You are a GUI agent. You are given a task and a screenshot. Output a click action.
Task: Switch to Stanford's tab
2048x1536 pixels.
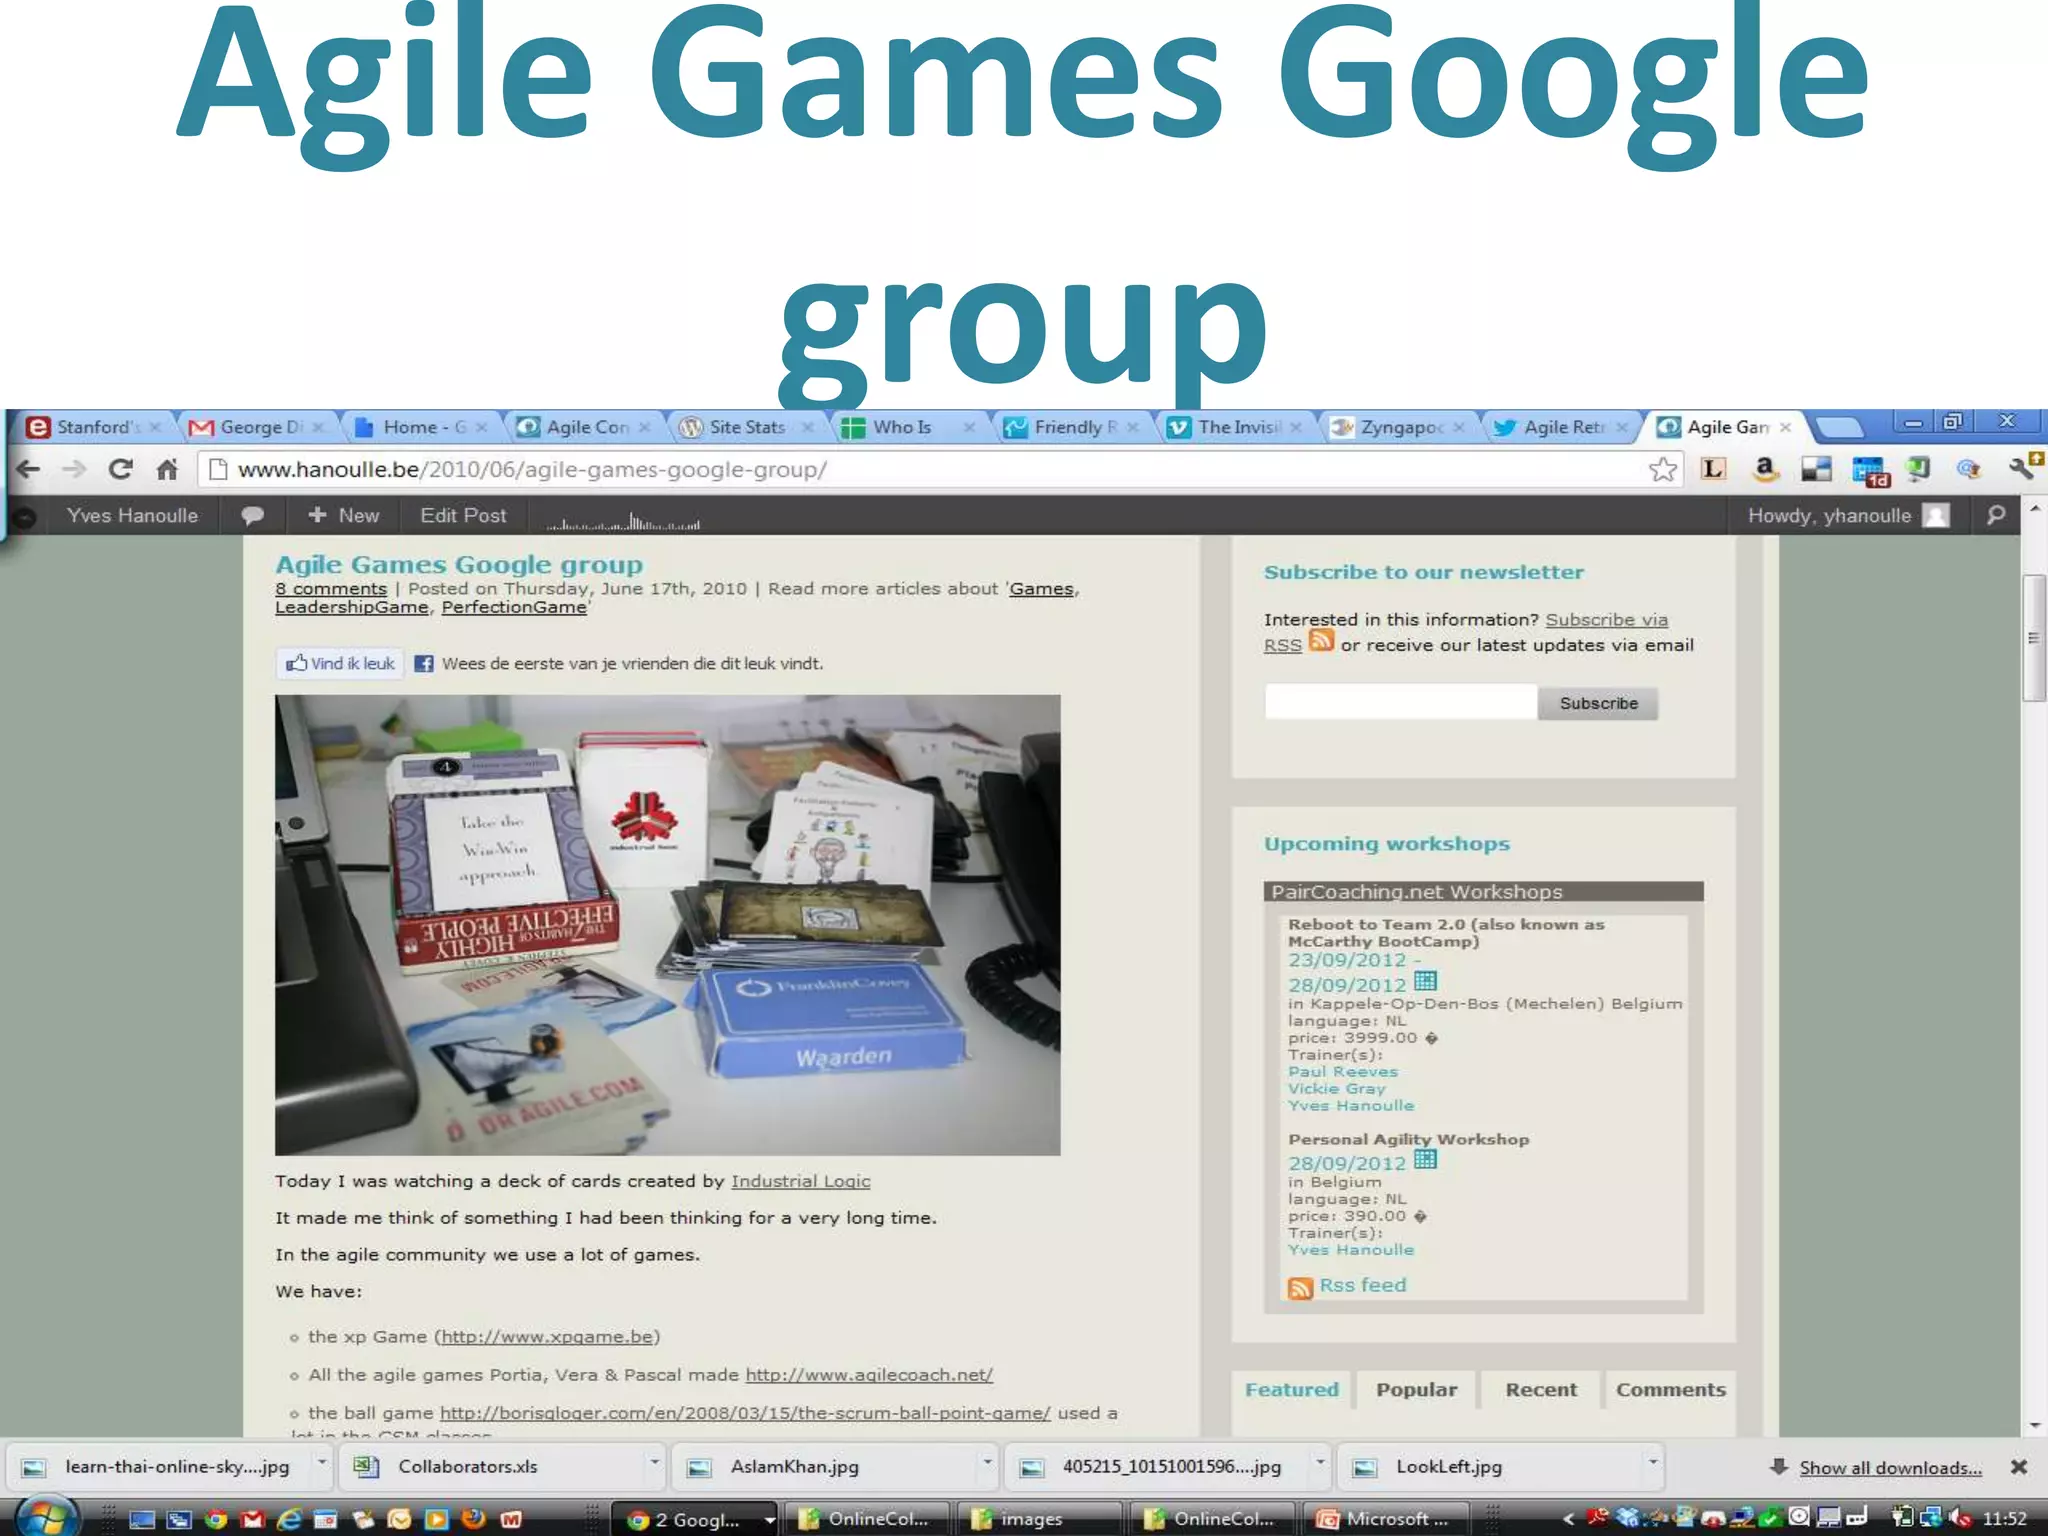[x=92, y=427]
